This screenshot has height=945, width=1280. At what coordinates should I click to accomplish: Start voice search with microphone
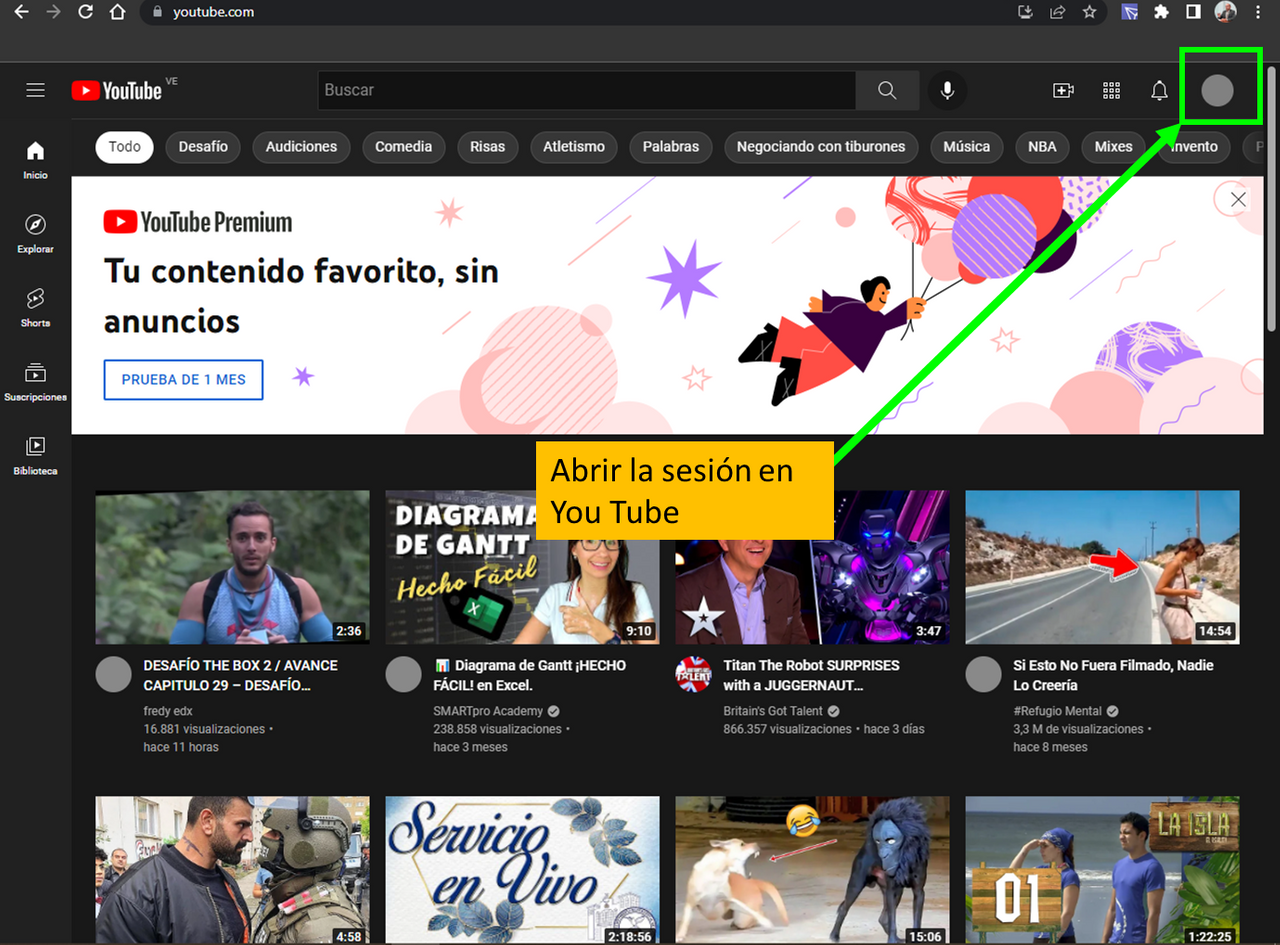tap(947, 90)
